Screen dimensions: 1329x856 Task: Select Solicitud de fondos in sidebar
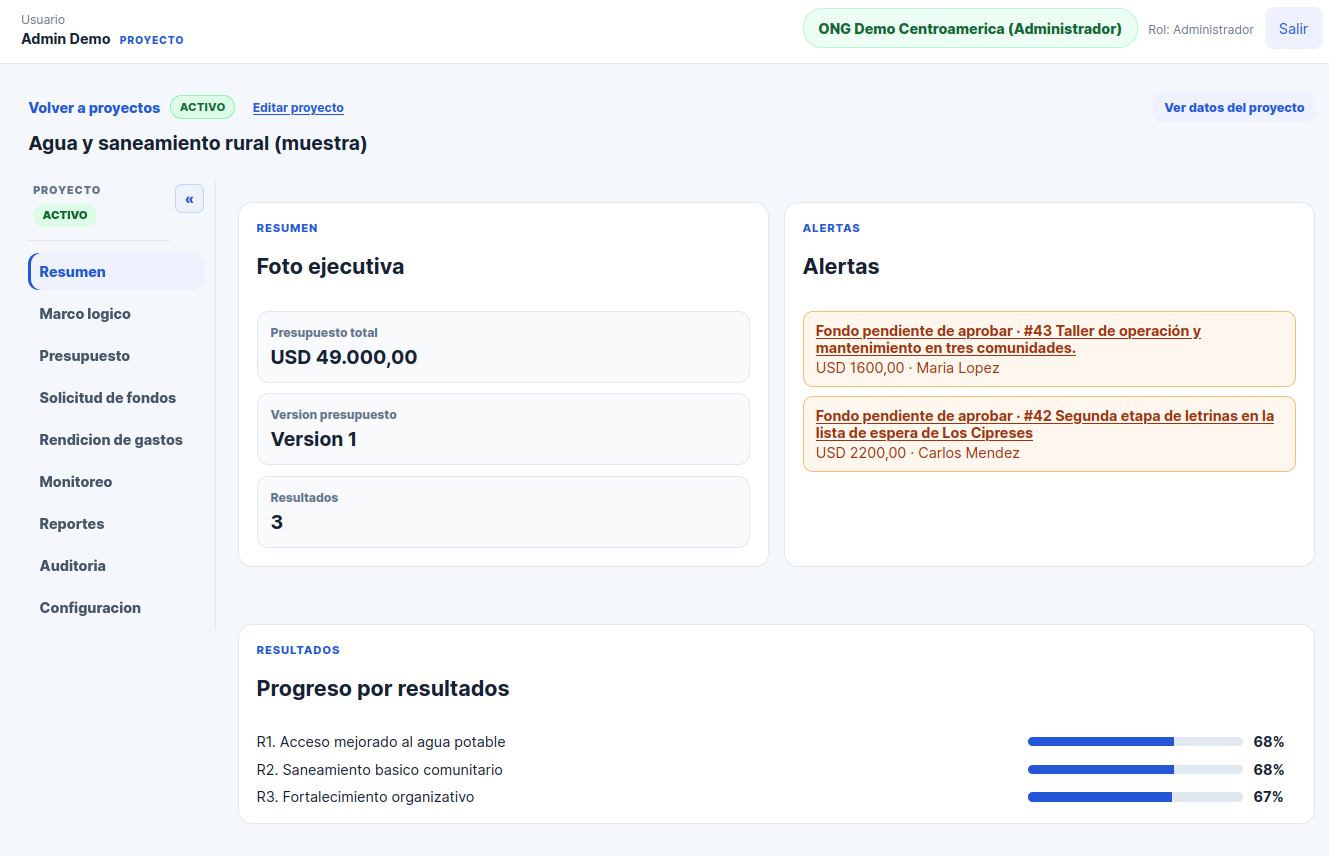pyautogui.click(x=116, y=398)
